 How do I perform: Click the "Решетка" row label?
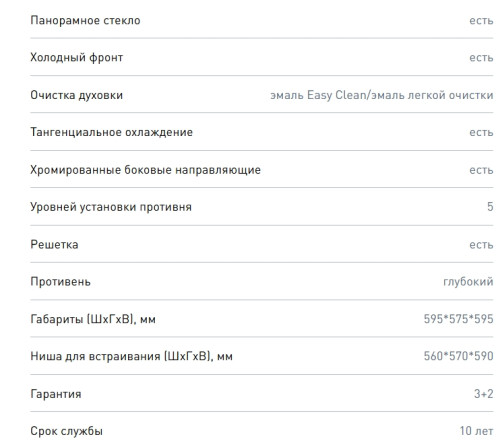(x=54, y=245)
